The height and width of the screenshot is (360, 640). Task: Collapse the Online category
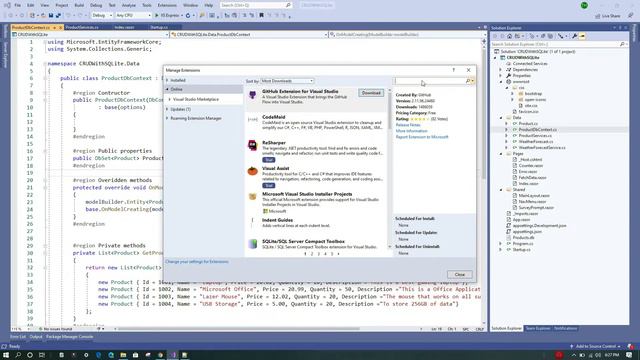[167, 89]
